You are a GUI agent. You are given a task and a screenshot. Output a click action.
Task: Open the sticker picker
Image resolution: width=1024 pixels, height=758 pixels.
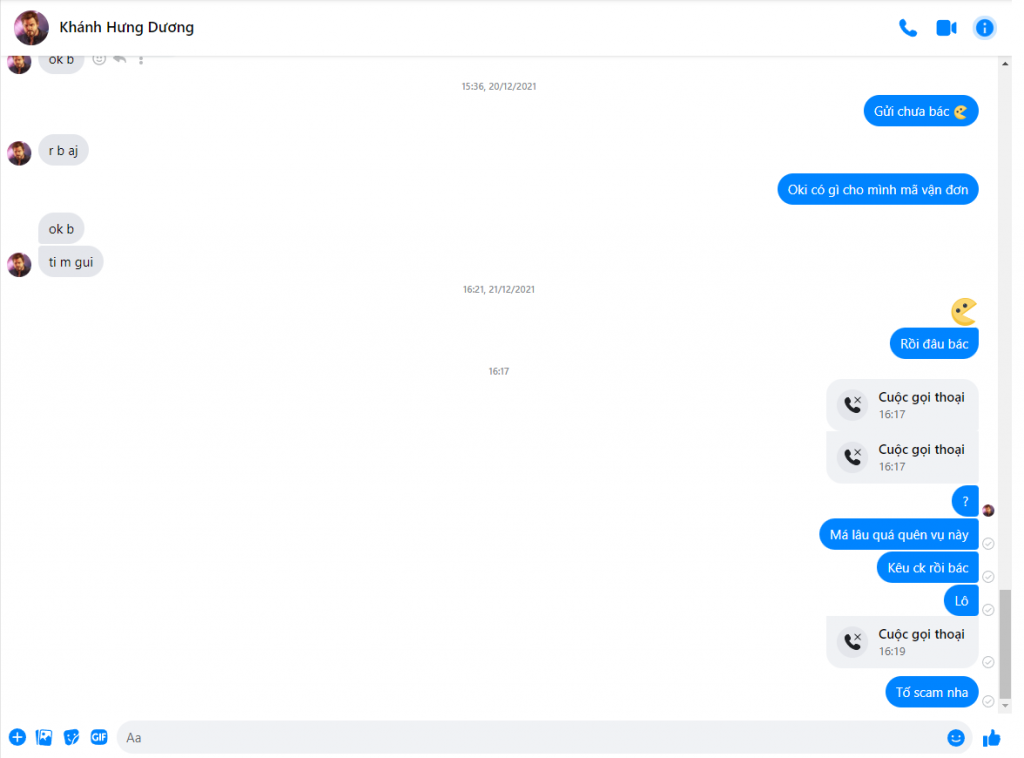tap(71, 737)
